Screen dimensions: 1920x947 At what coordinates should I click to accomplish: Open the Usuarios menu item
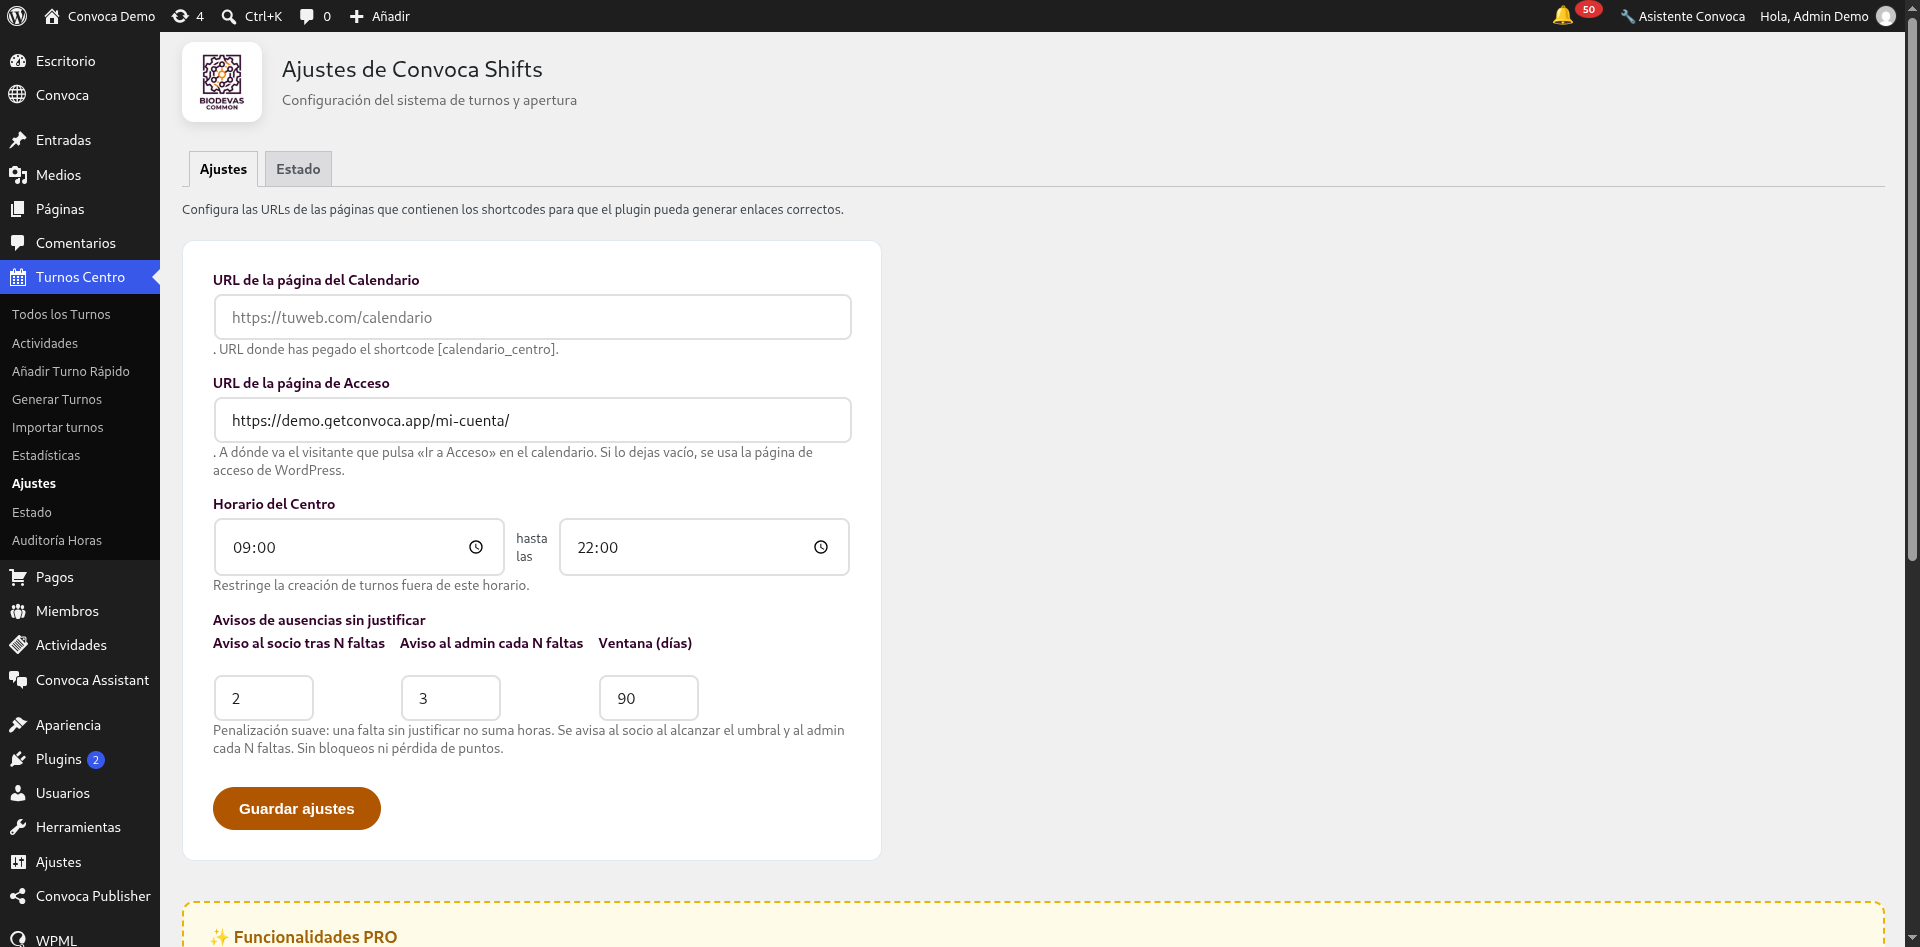(x=80, y=793)
